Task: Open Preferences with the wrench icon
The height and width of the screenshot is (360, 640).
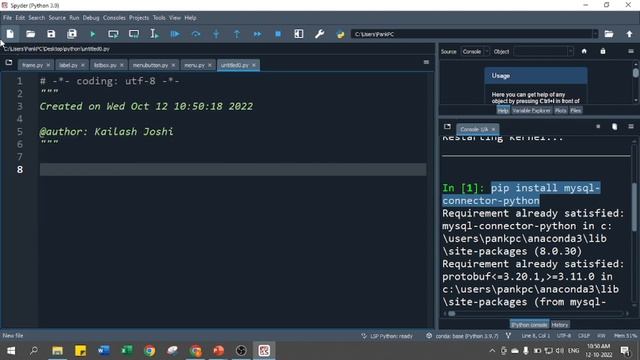Action: (x=320, y=34)
